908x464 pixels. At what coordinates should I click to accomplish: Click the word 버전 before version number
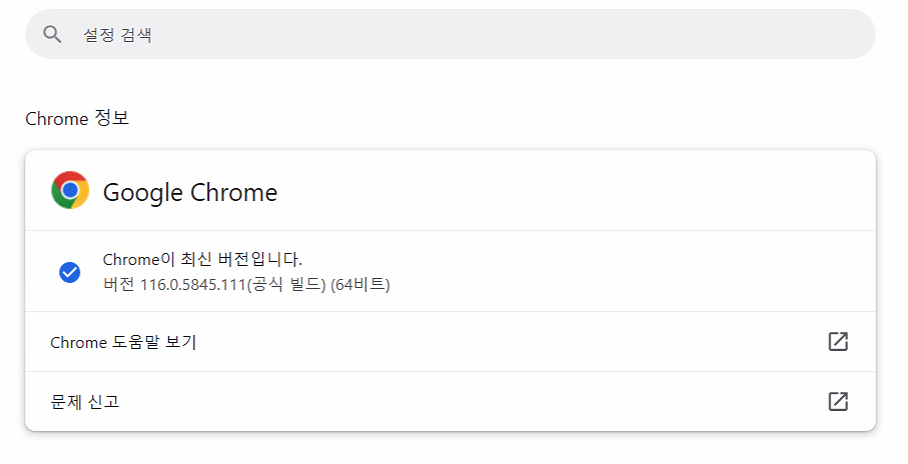(x=118, y=285)
